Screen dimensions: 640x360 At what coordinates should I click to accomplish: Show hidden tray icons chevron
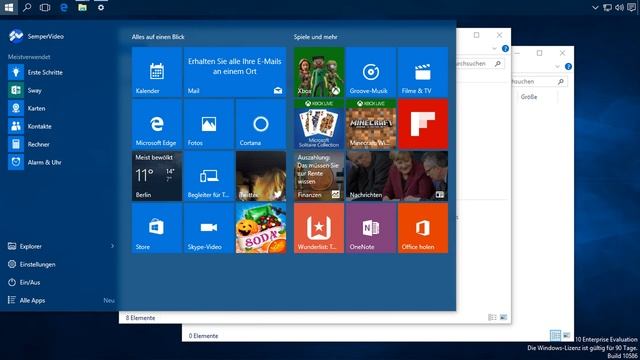[595, 7]
